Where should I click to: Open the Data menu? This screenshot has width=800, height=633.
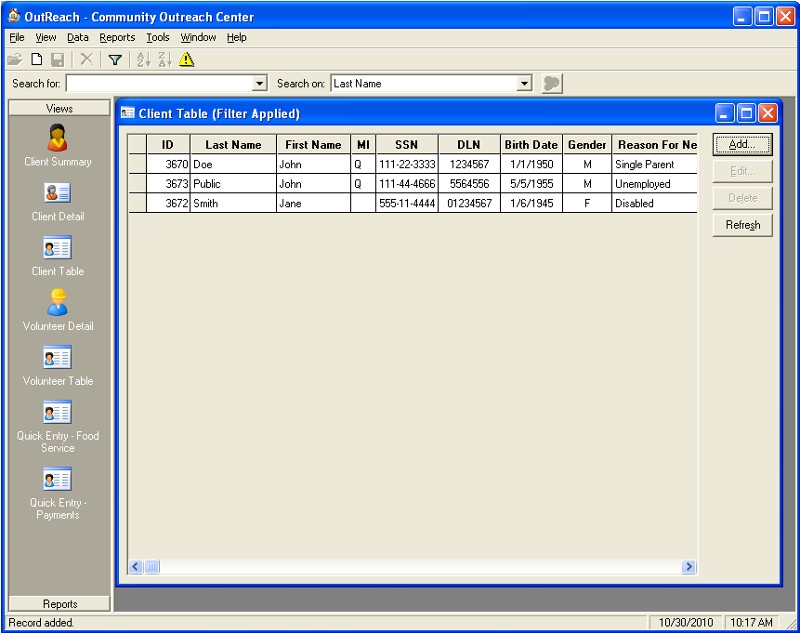(x=78, y=37)
